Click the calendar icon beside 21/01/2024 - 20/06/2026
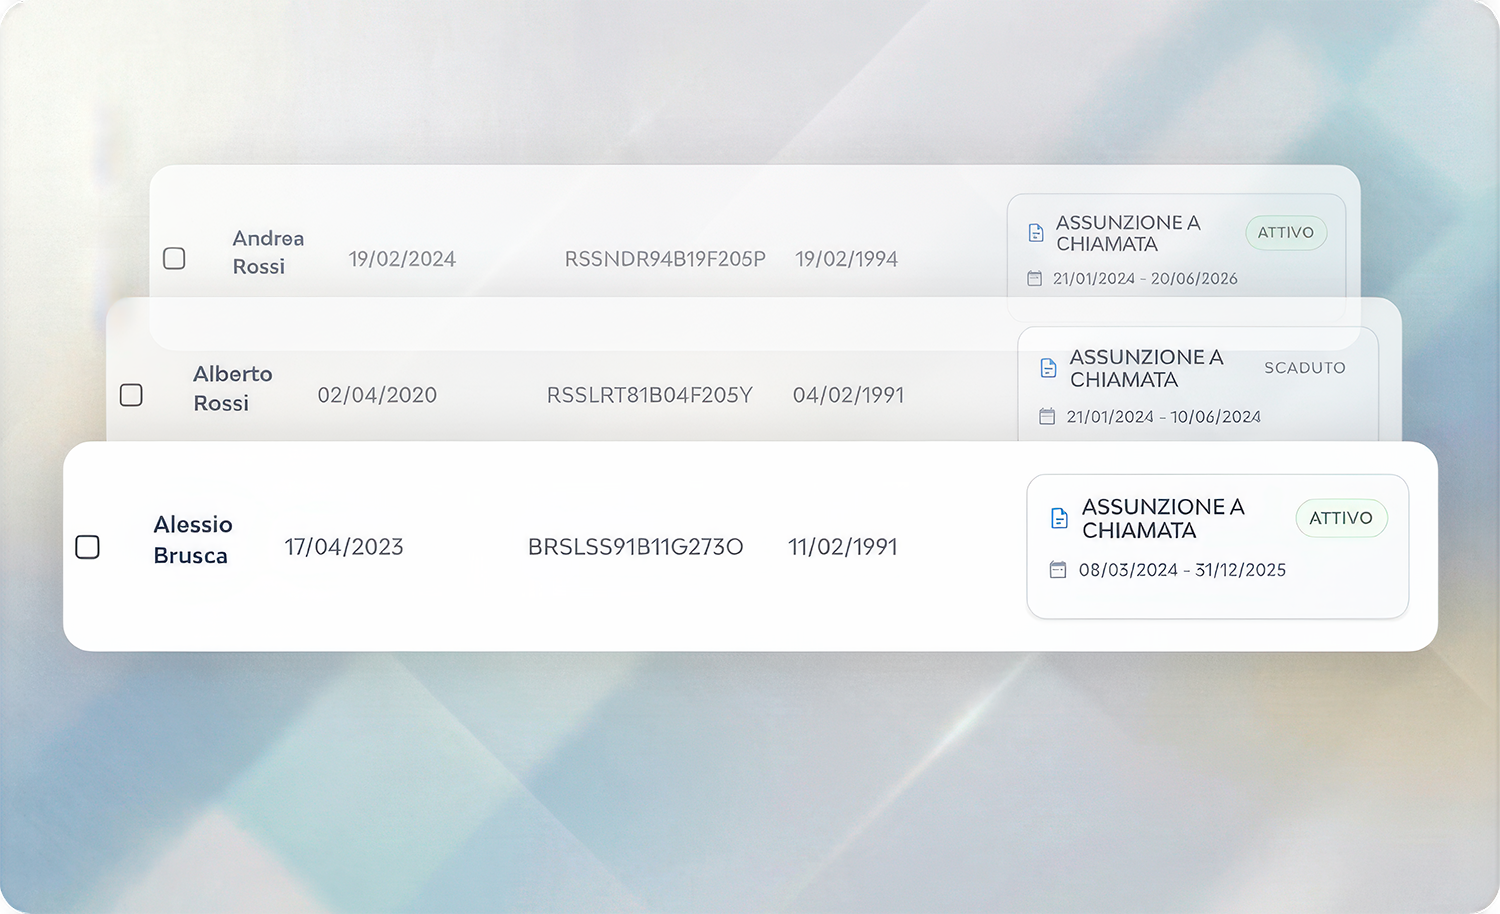 coord(1035,279)
